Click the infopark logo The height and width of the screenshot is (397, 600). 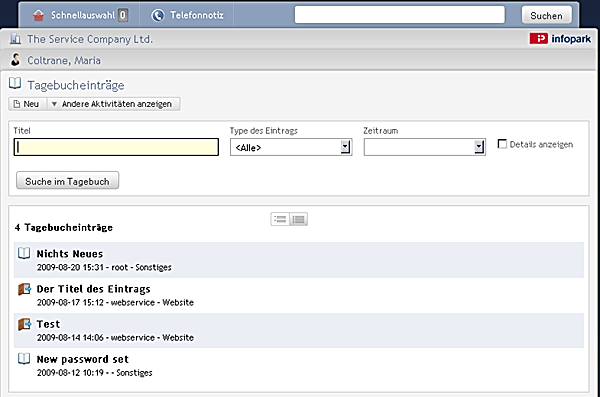point(560,39)
